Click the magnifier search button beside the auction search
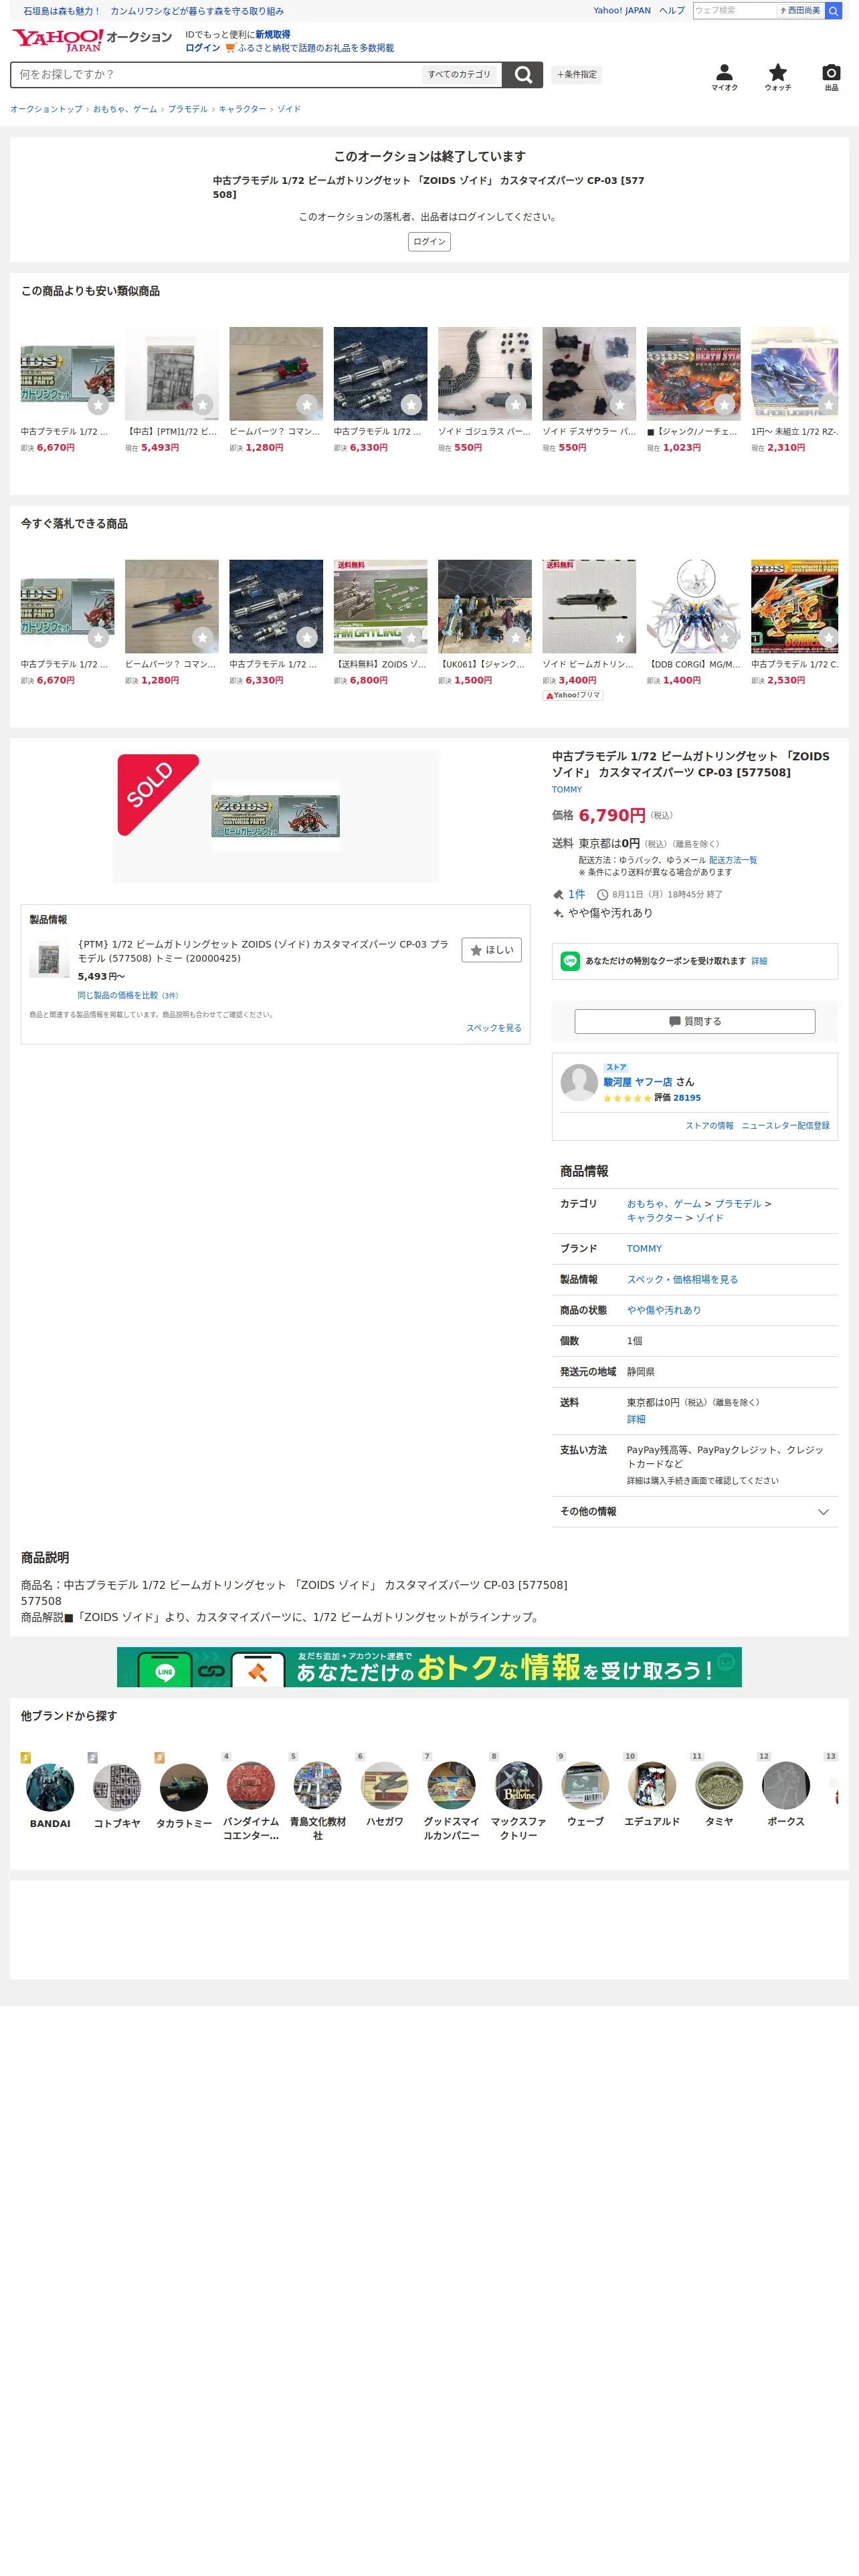 (x=522, y=75)
